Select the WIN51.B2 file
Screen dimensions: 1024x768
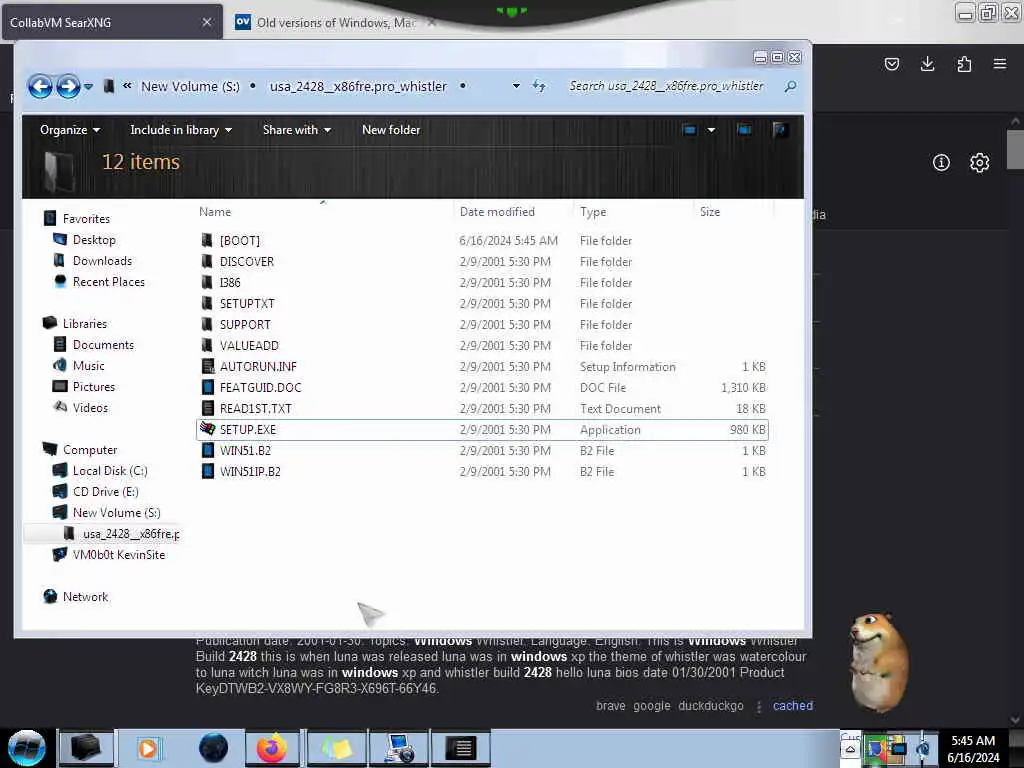click(245, 451)
